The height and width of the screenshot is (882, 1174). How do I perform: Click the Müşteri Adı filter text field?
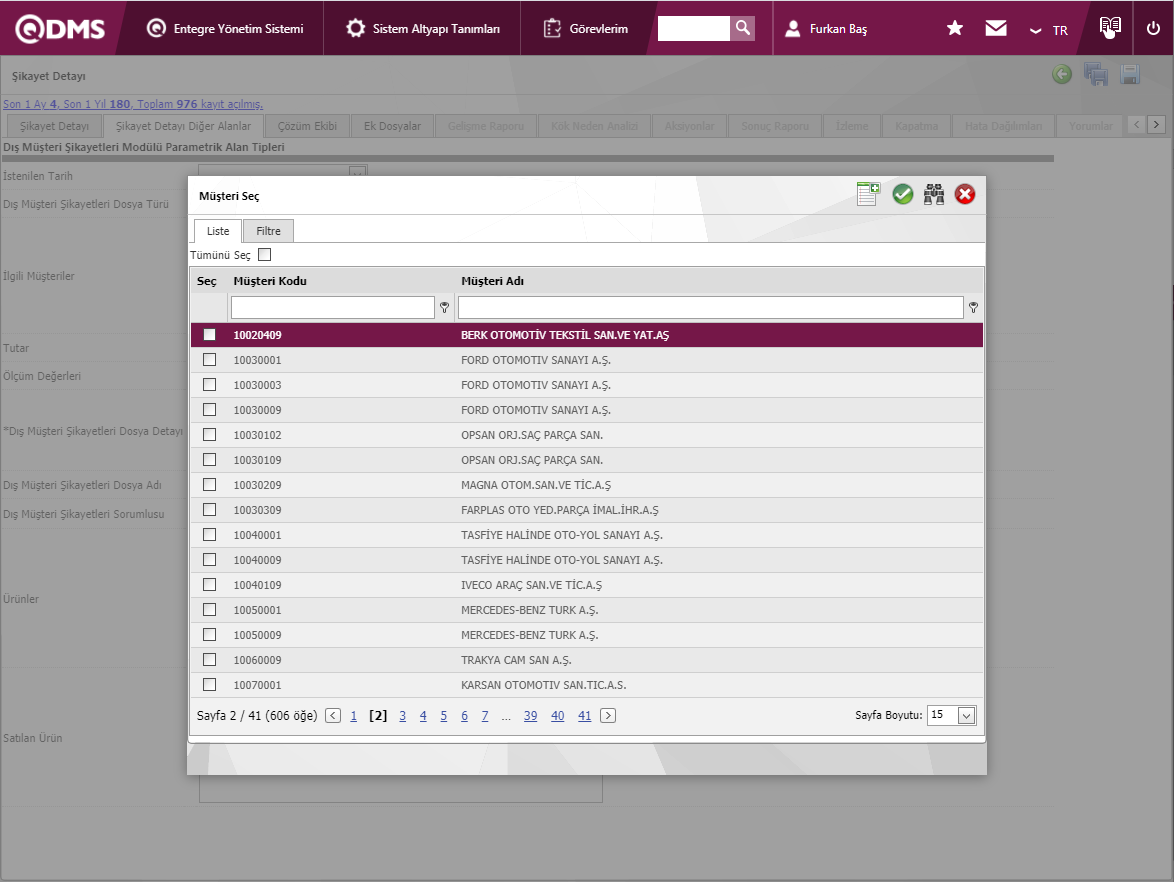coord(710,308)
